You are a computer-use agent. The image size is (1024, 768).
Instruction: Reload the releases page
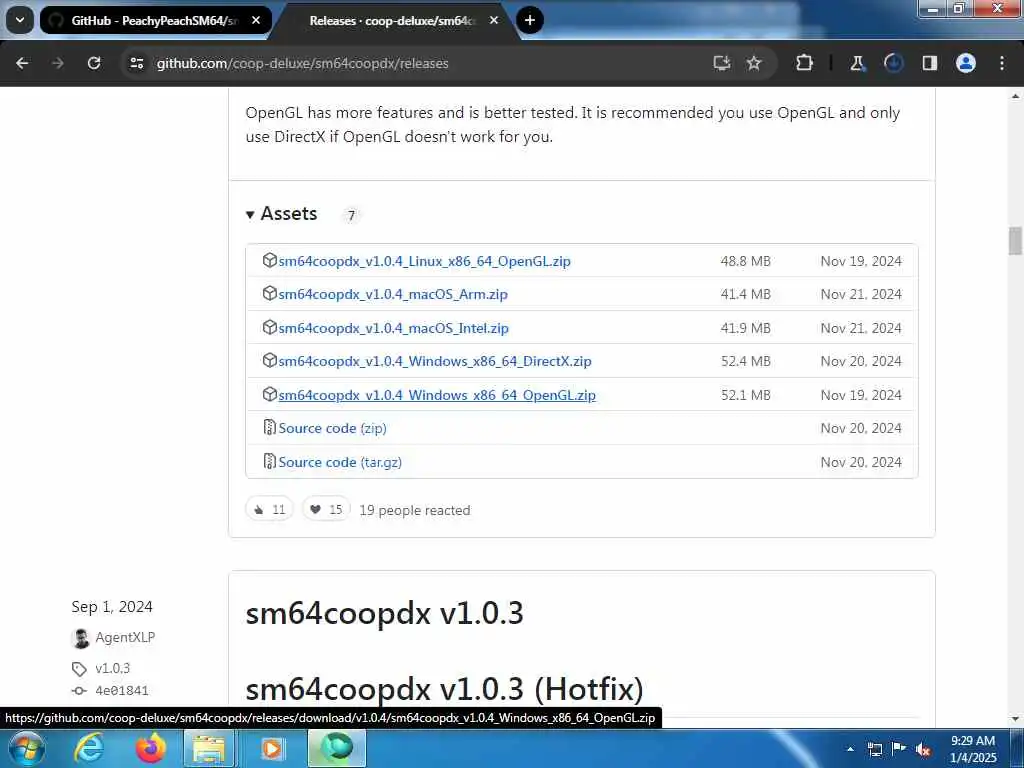(94, 63)
